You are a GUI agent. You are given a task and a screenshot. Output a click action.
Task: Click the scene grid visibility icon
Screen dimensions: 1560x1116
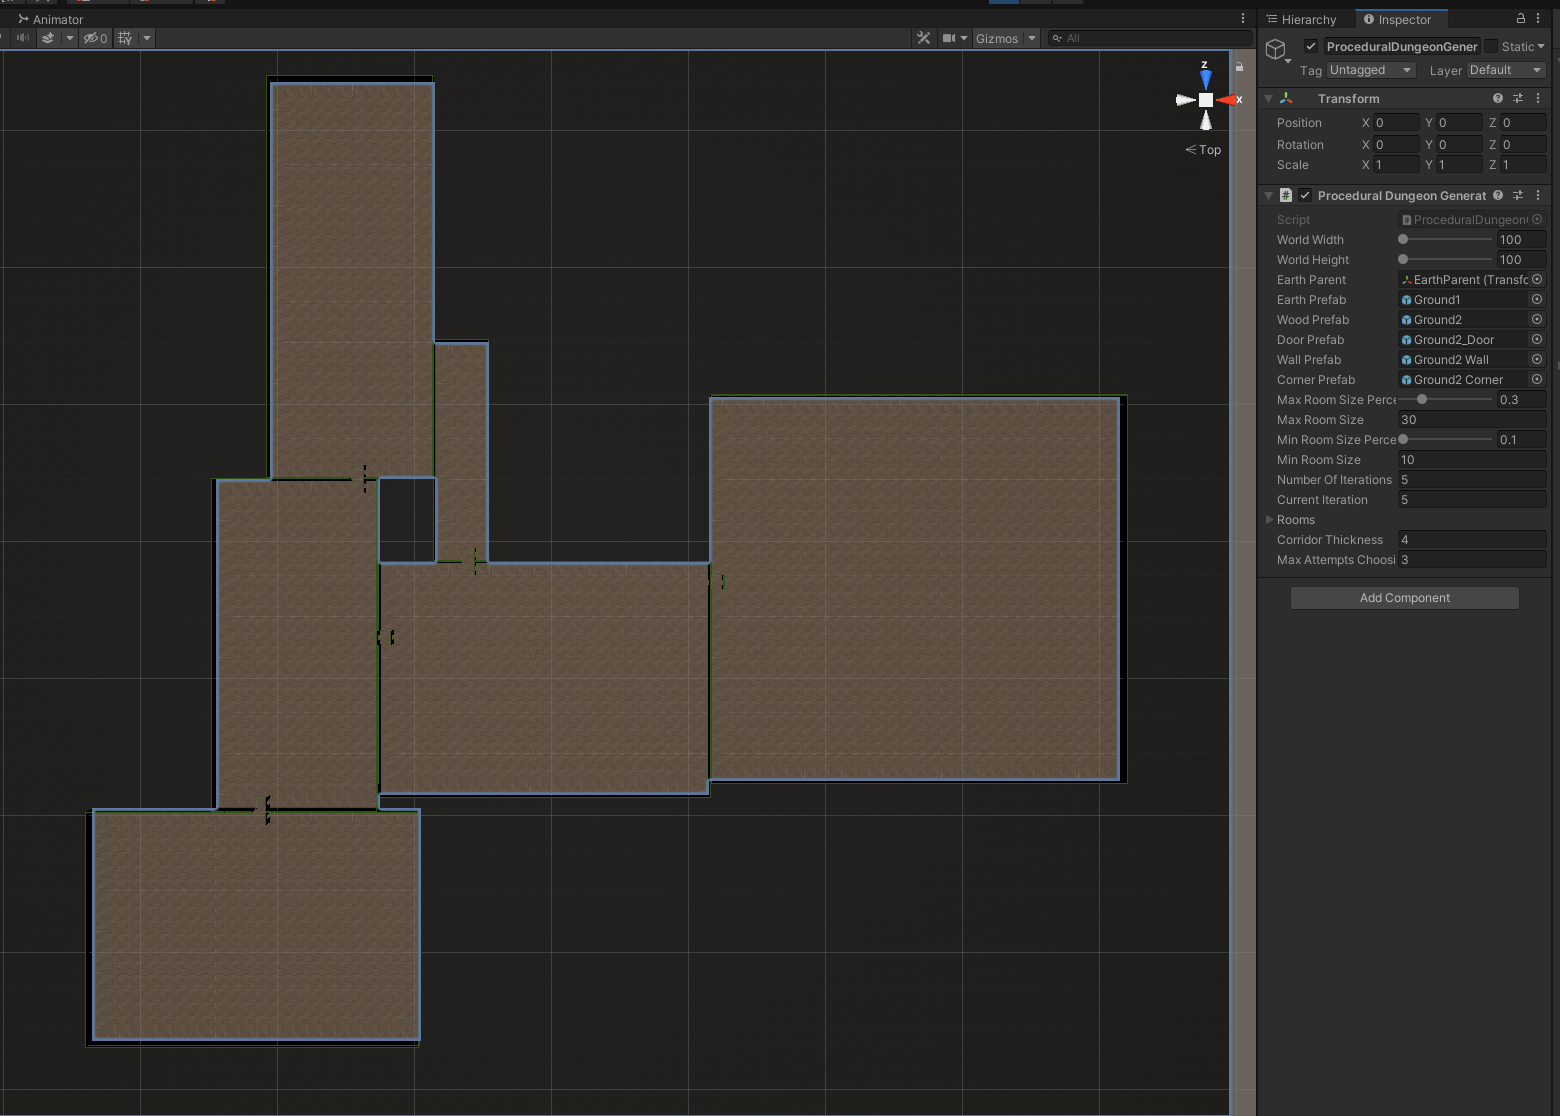pyautogui.click(x=125, y=38)
